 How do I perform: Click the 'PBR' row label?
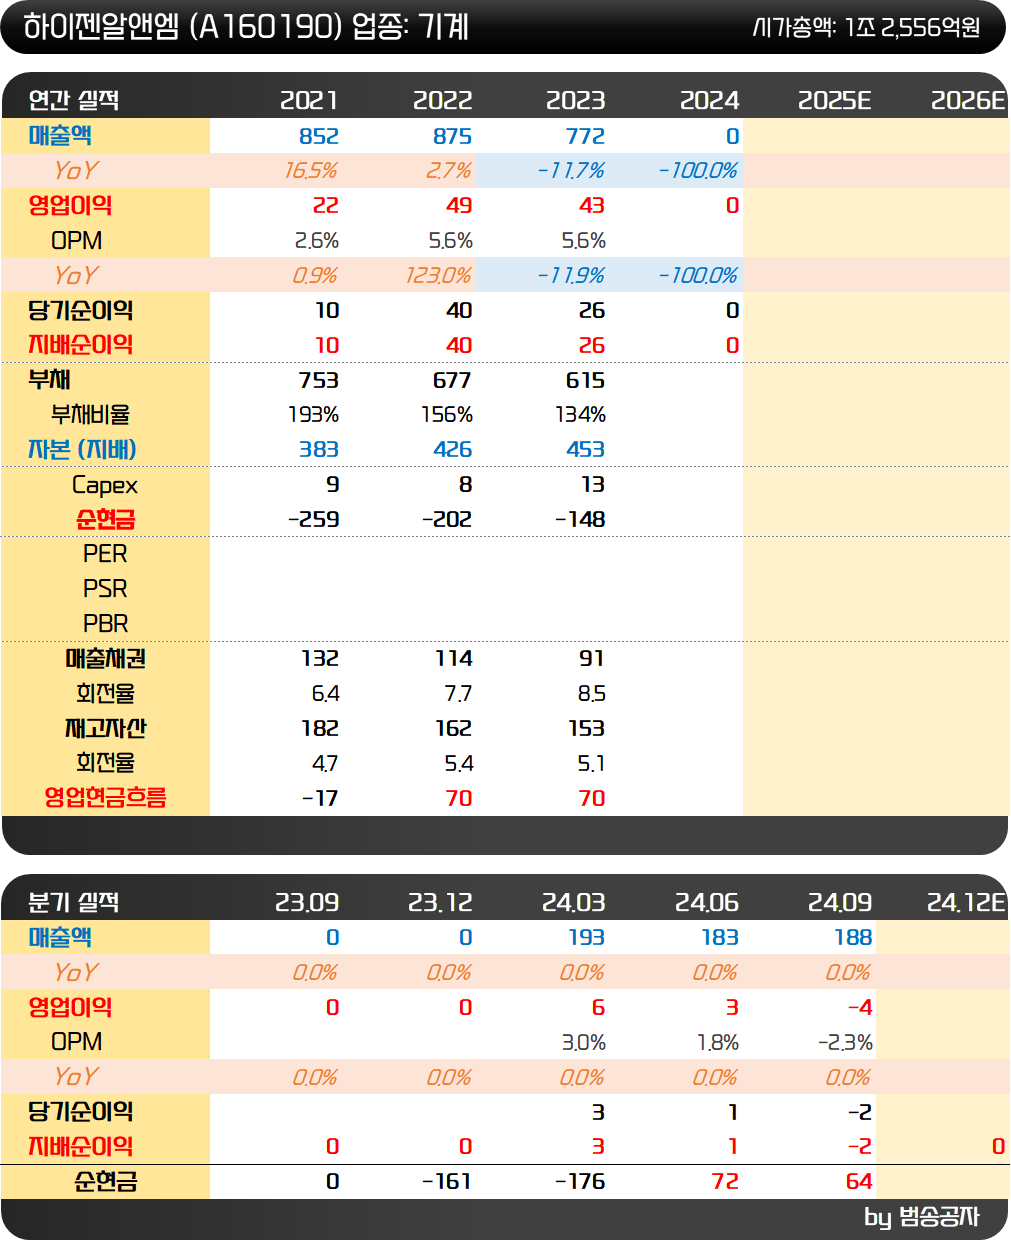click(x=105, y=624)
